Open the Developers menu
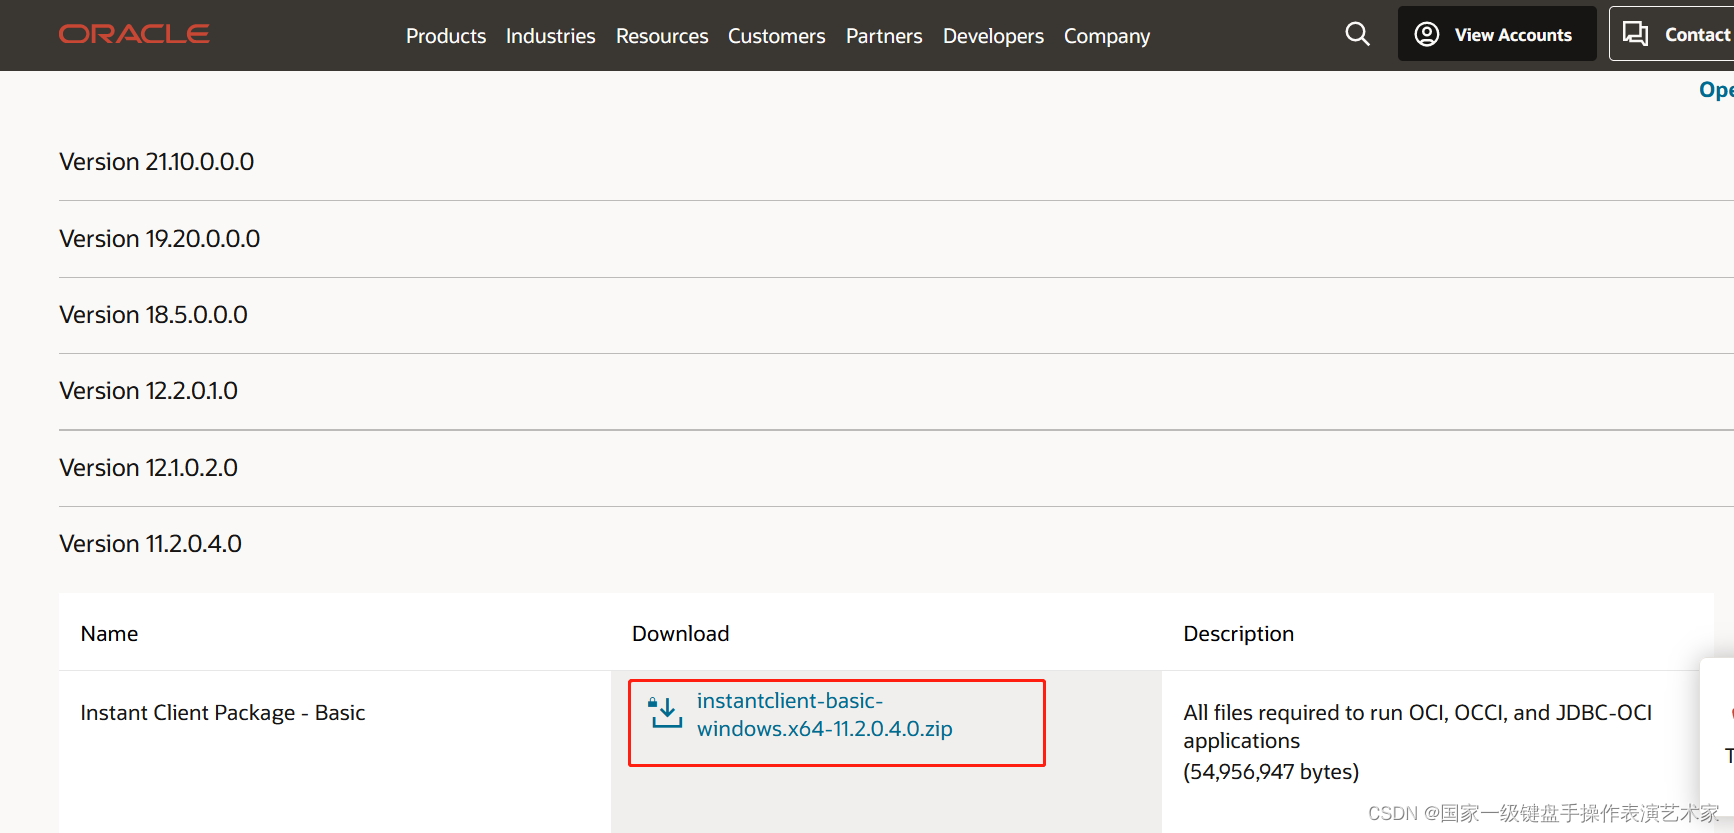 tap(993, 36)
